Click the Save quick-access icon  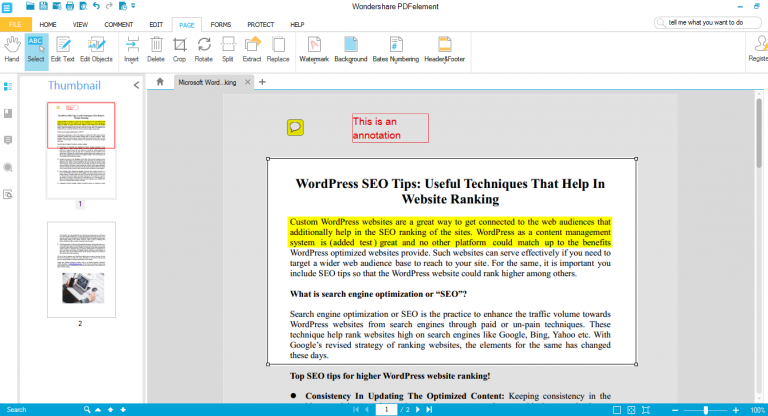pos(44,6)
